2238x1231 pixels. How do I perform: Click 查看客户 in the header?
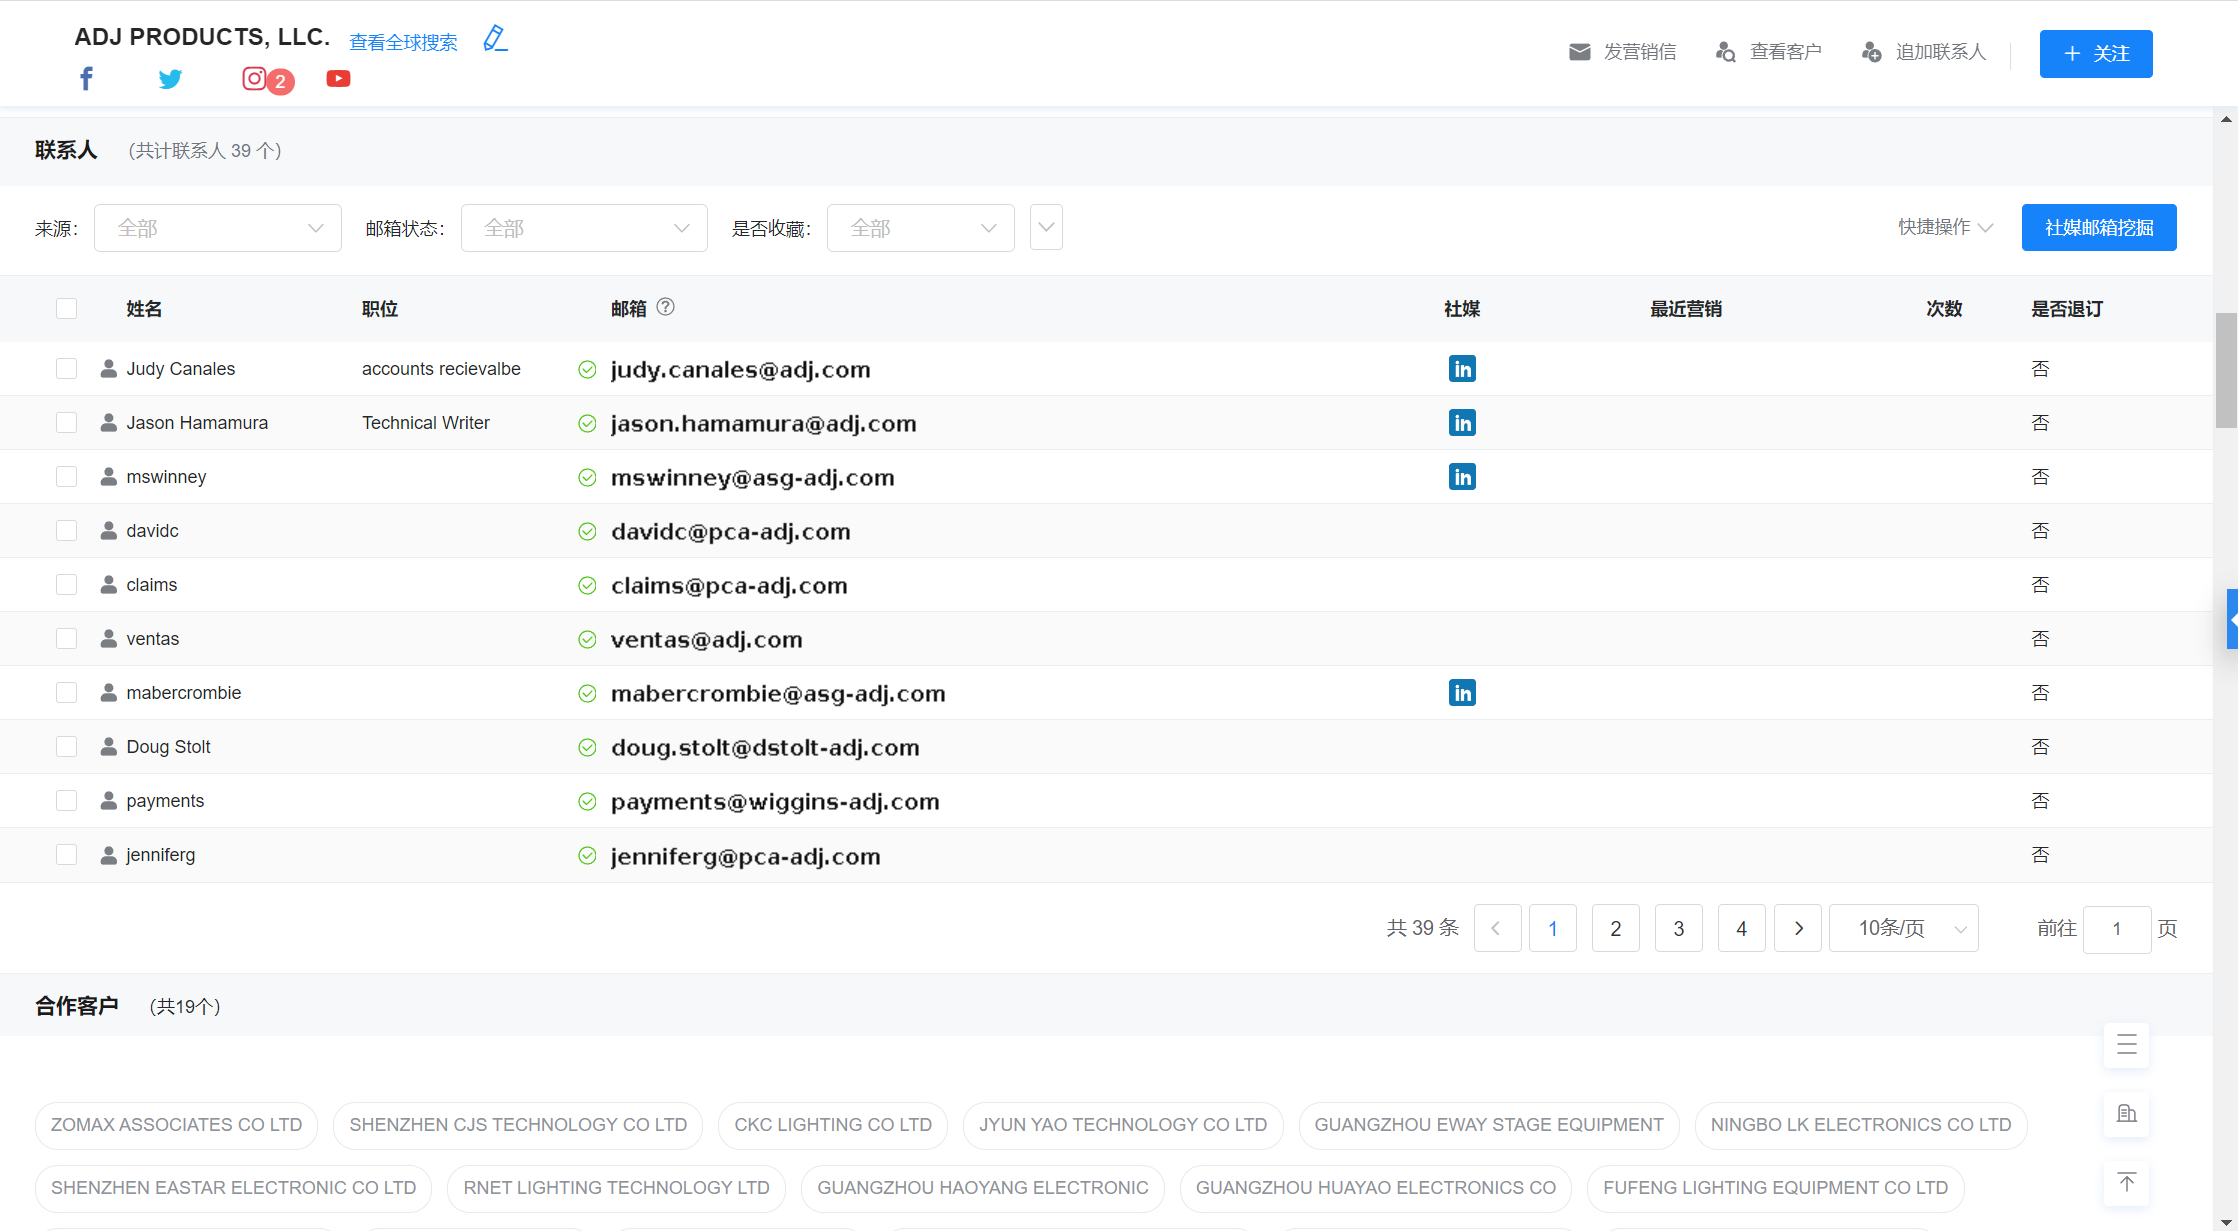click(x=1769, y=52)
